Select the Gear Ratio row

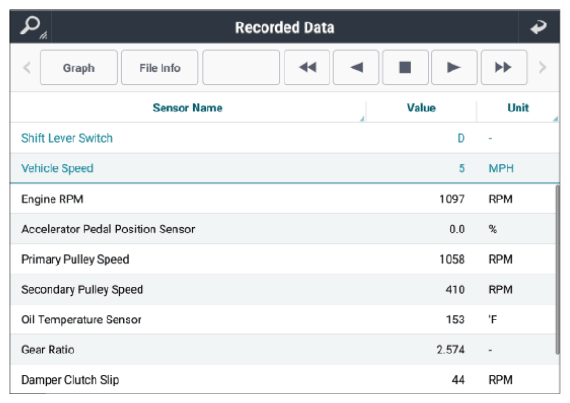click(x=283, y=350)
